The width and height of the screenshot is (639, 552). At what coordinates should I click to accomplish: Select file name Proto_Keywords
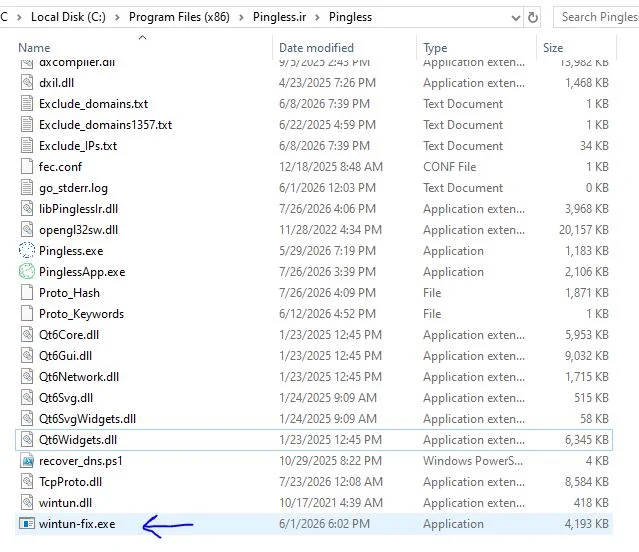82,314
